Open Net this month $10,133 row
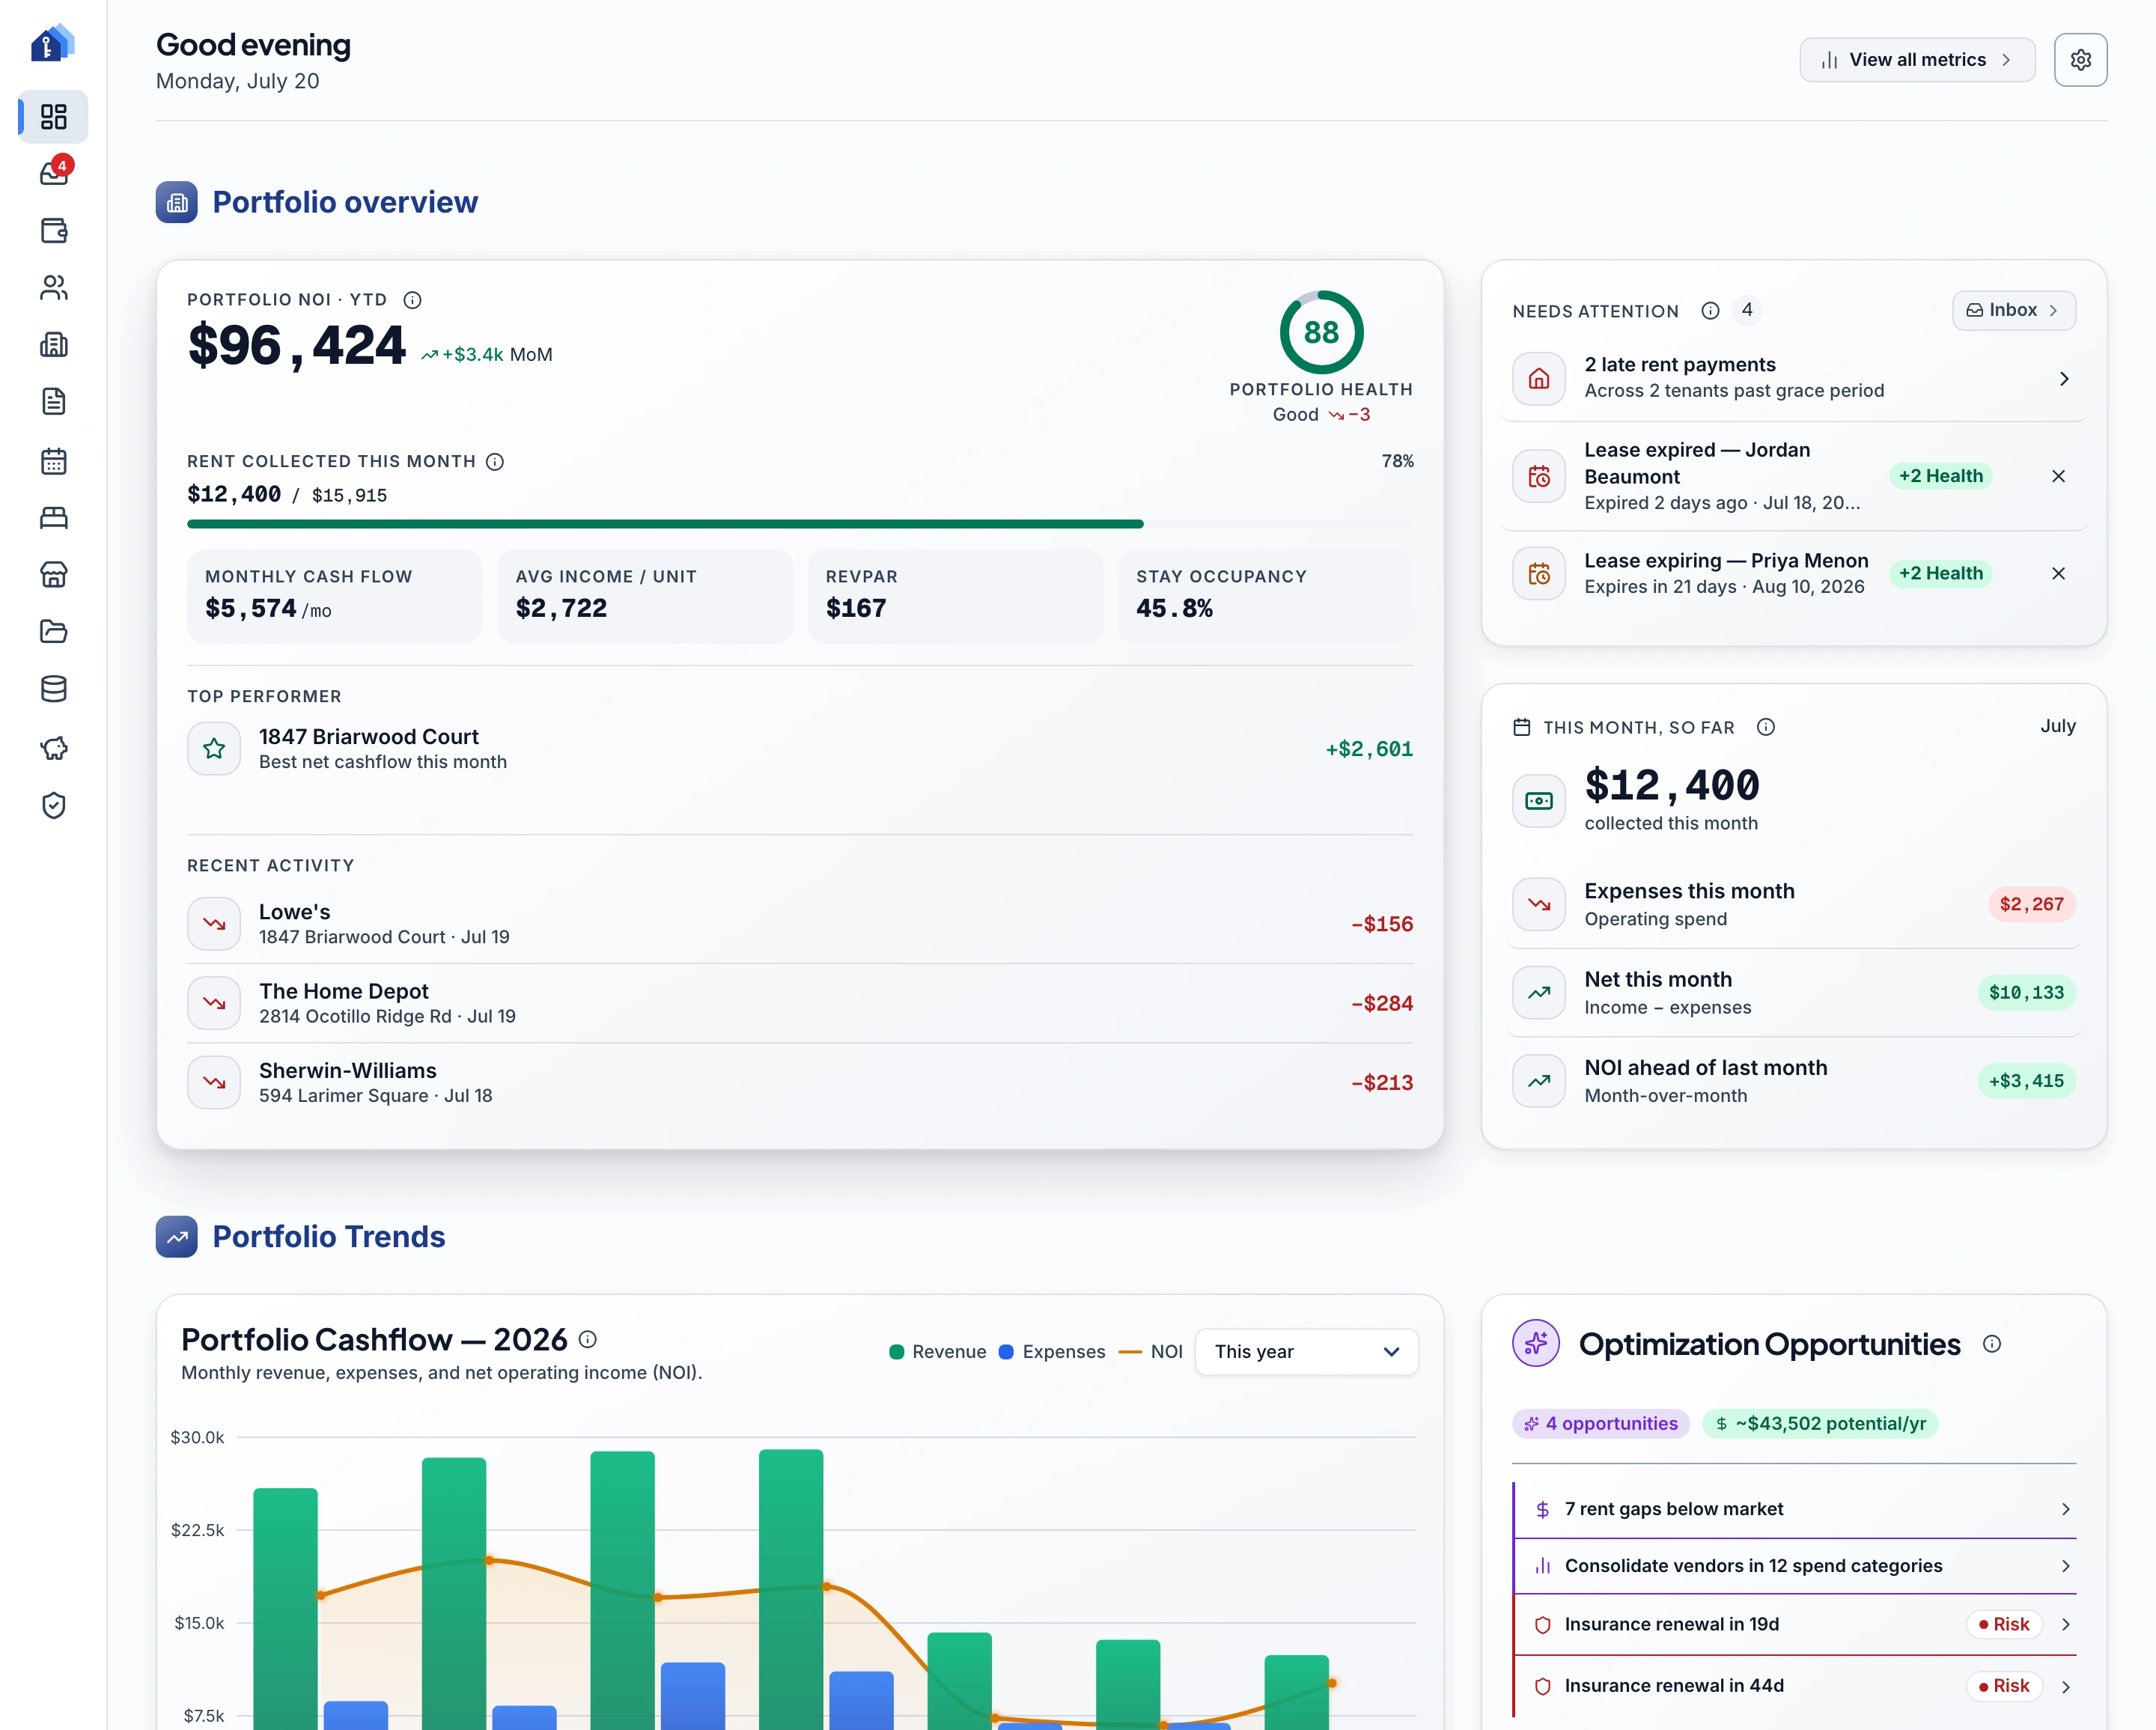Screen dimensions: 2156x1730 pyautogui.click(x=1794, y=993)
